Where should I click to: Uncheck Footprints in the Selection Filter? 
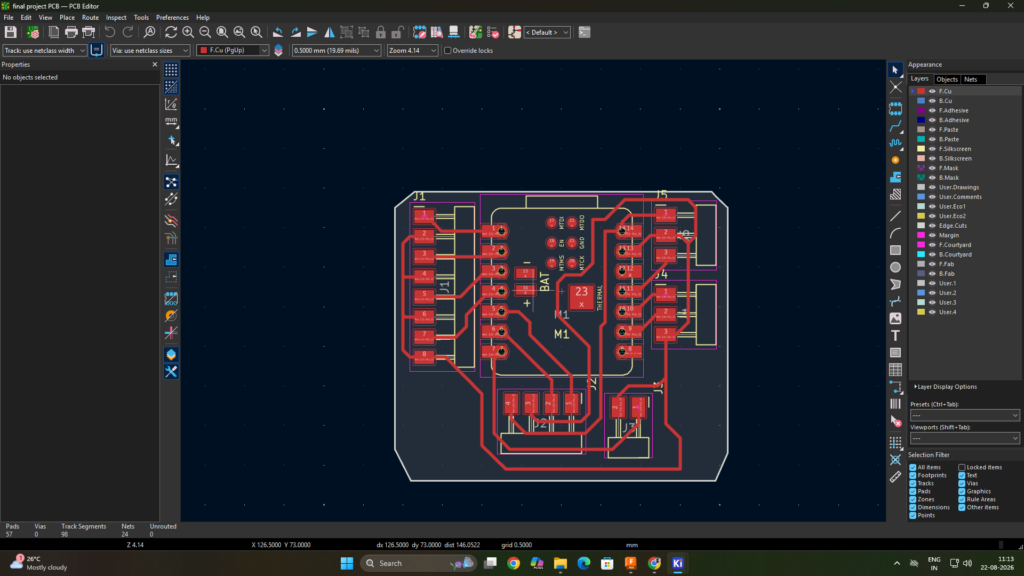pyautogui.click(x=913, y=475)
